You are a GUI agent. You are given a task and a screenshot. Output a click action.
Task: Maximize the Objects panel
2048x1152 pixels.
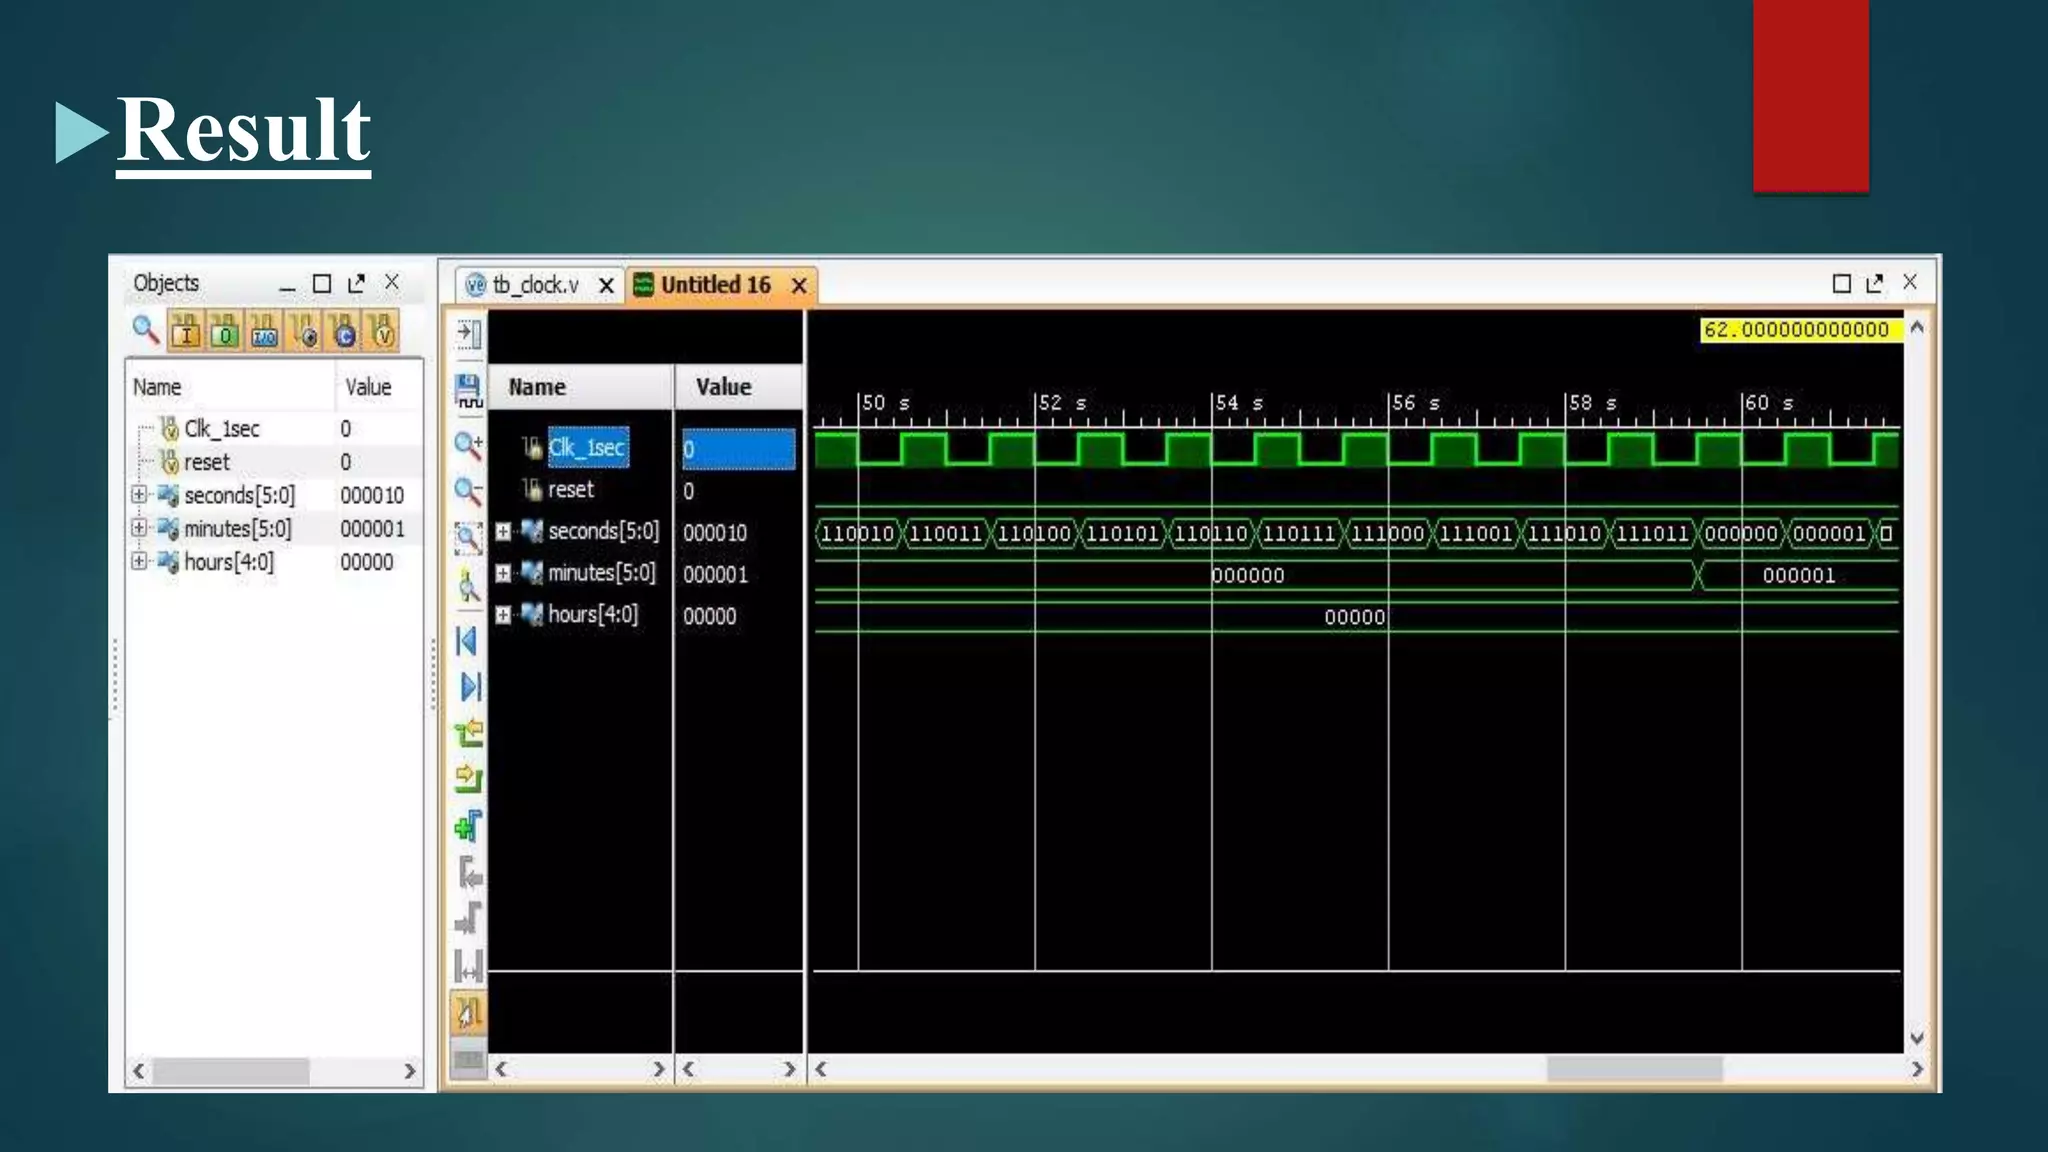pos(322,284)
